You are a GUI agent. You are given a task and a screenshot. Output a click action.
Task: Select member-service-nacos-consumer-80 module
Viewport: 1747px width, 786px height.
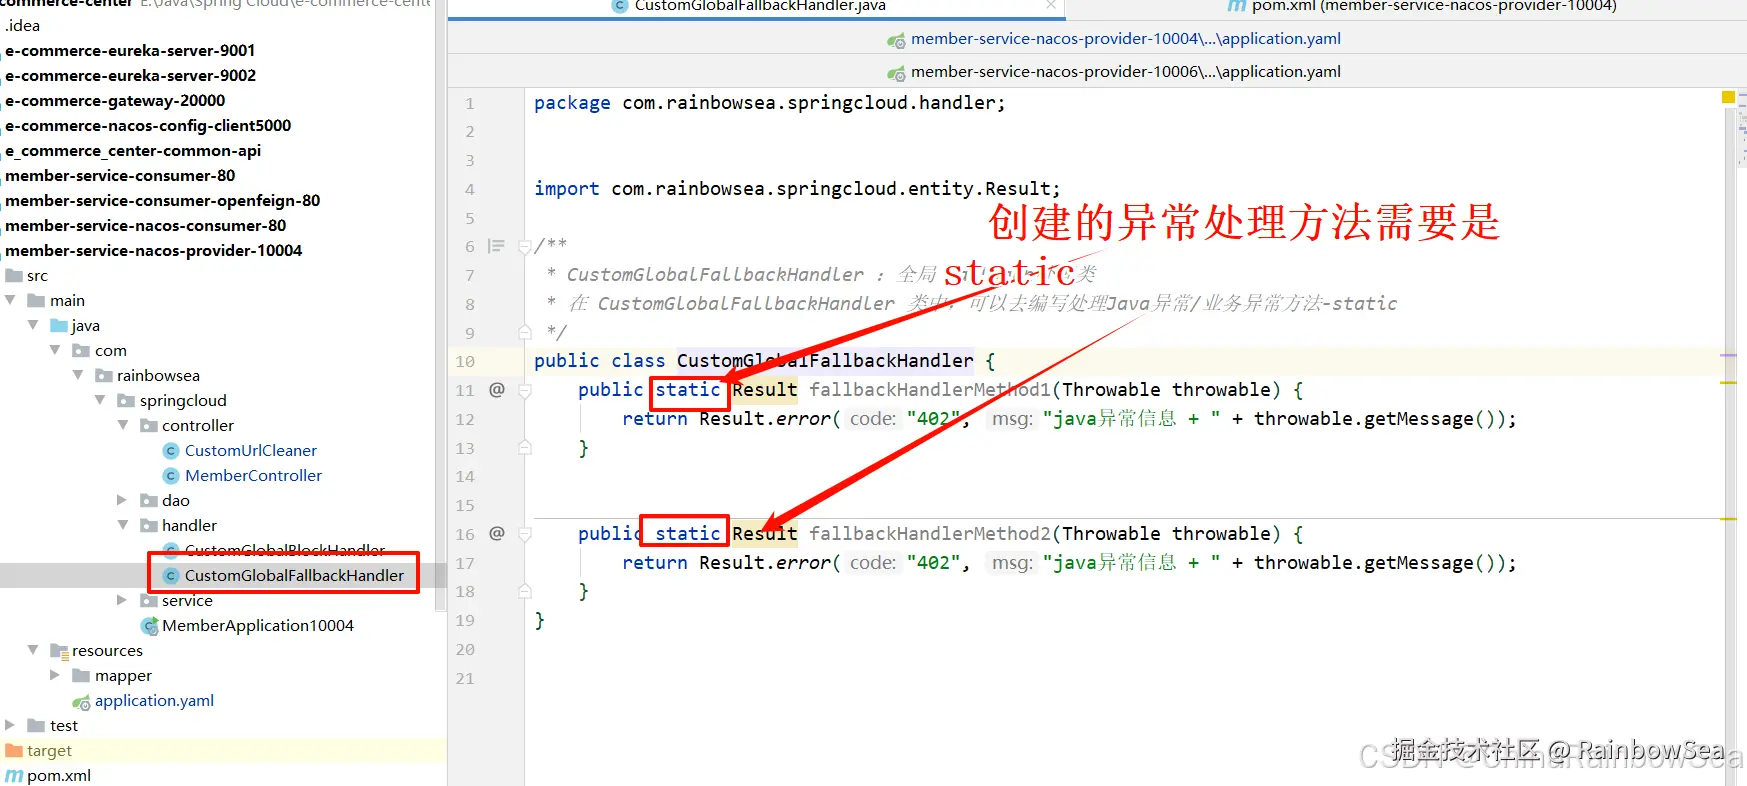pos(145,226)
